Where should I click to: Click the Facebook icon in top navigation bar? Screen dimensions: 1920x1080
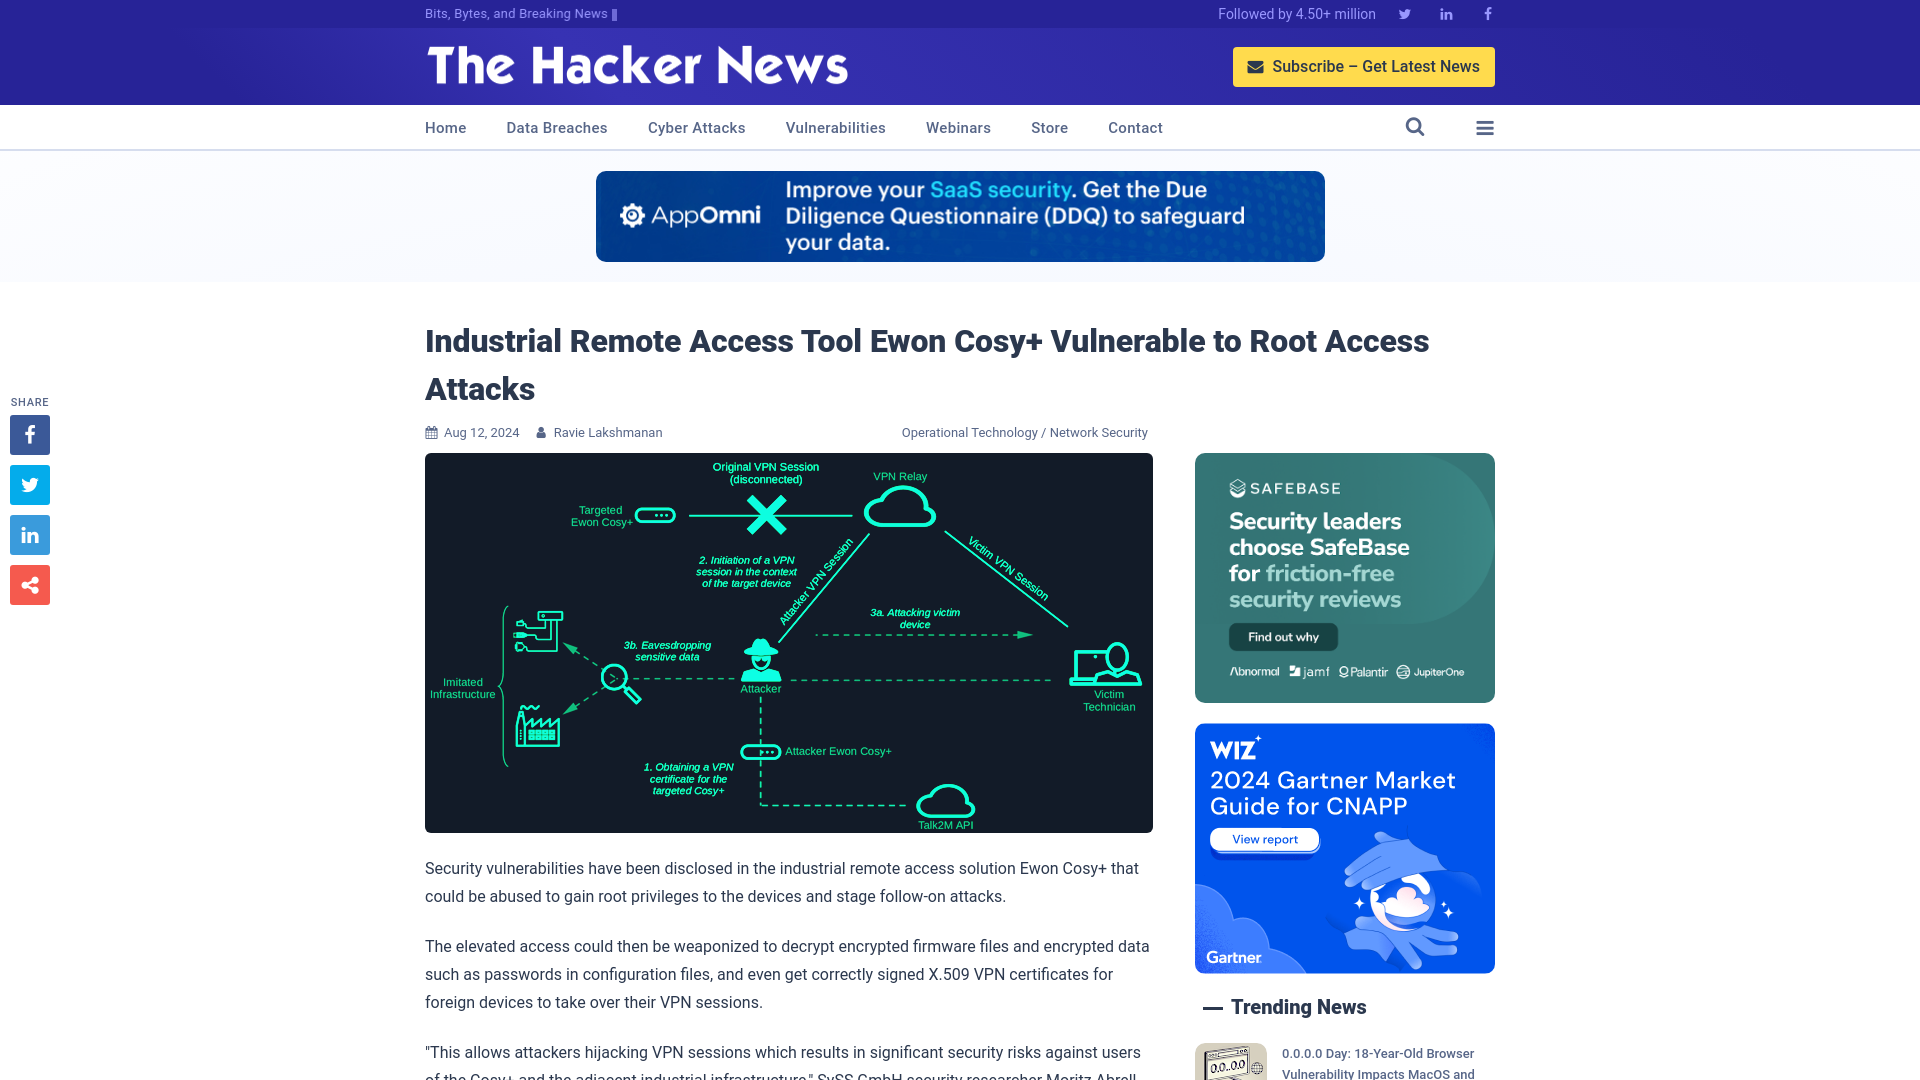(1487, 13)
